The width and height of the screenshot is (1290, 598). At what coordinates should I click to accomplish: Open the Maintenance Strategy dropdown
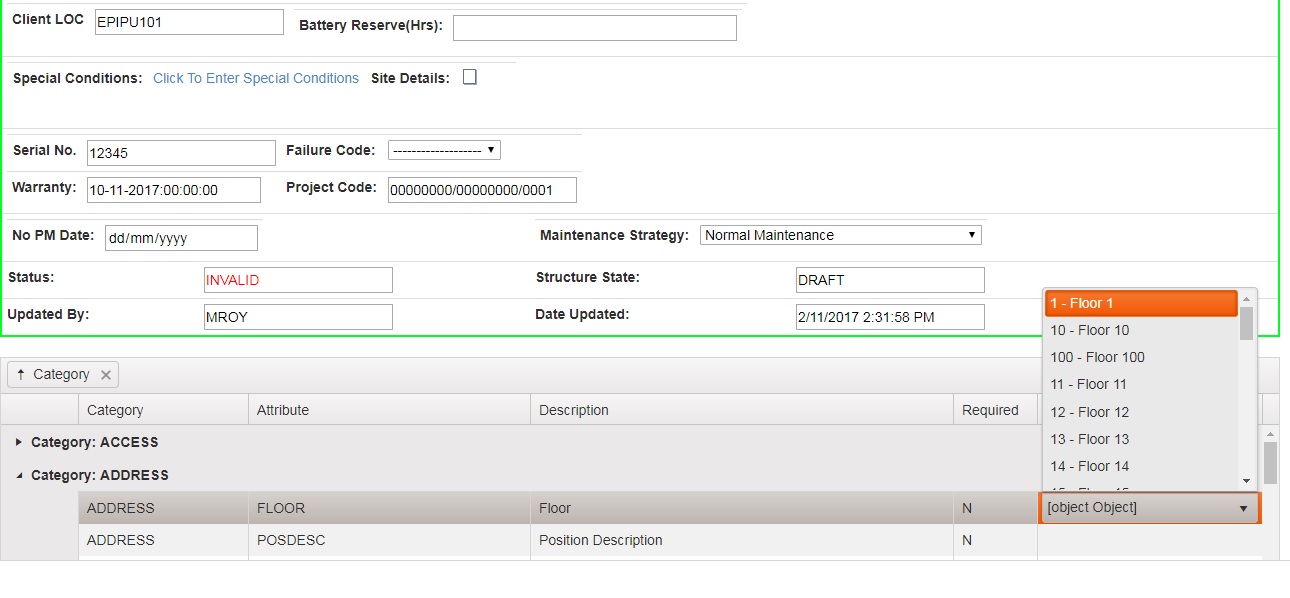(x=840, y=235)
